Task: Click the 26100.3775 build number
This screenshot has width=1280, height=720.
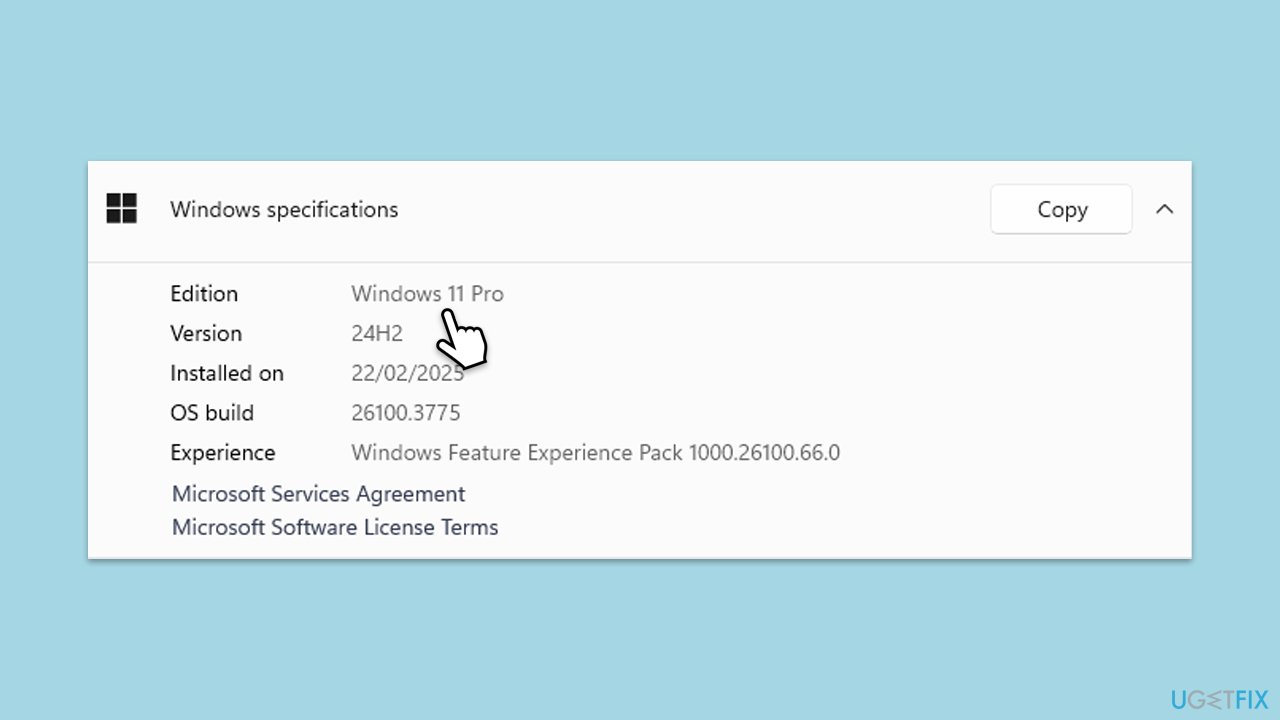Action: point(406,413)
